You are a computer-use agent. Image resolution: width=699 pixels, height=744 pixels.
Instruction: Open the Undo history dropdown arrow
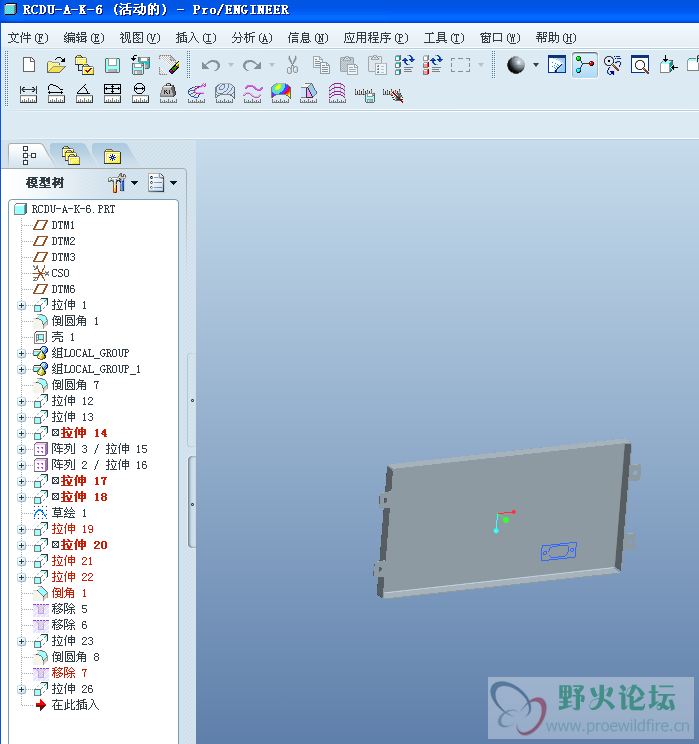[x=231, y=65]
